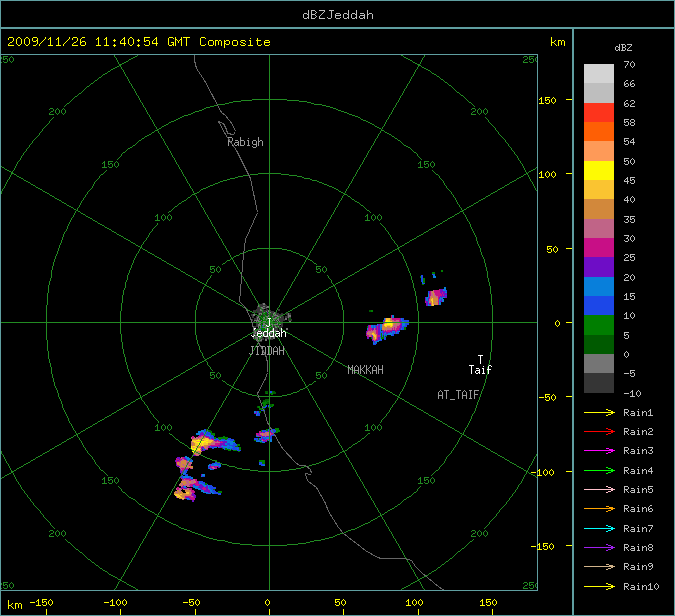Click the yellow Rain10 arrow icon
The image size is (675, 616).
coord(599,586)
